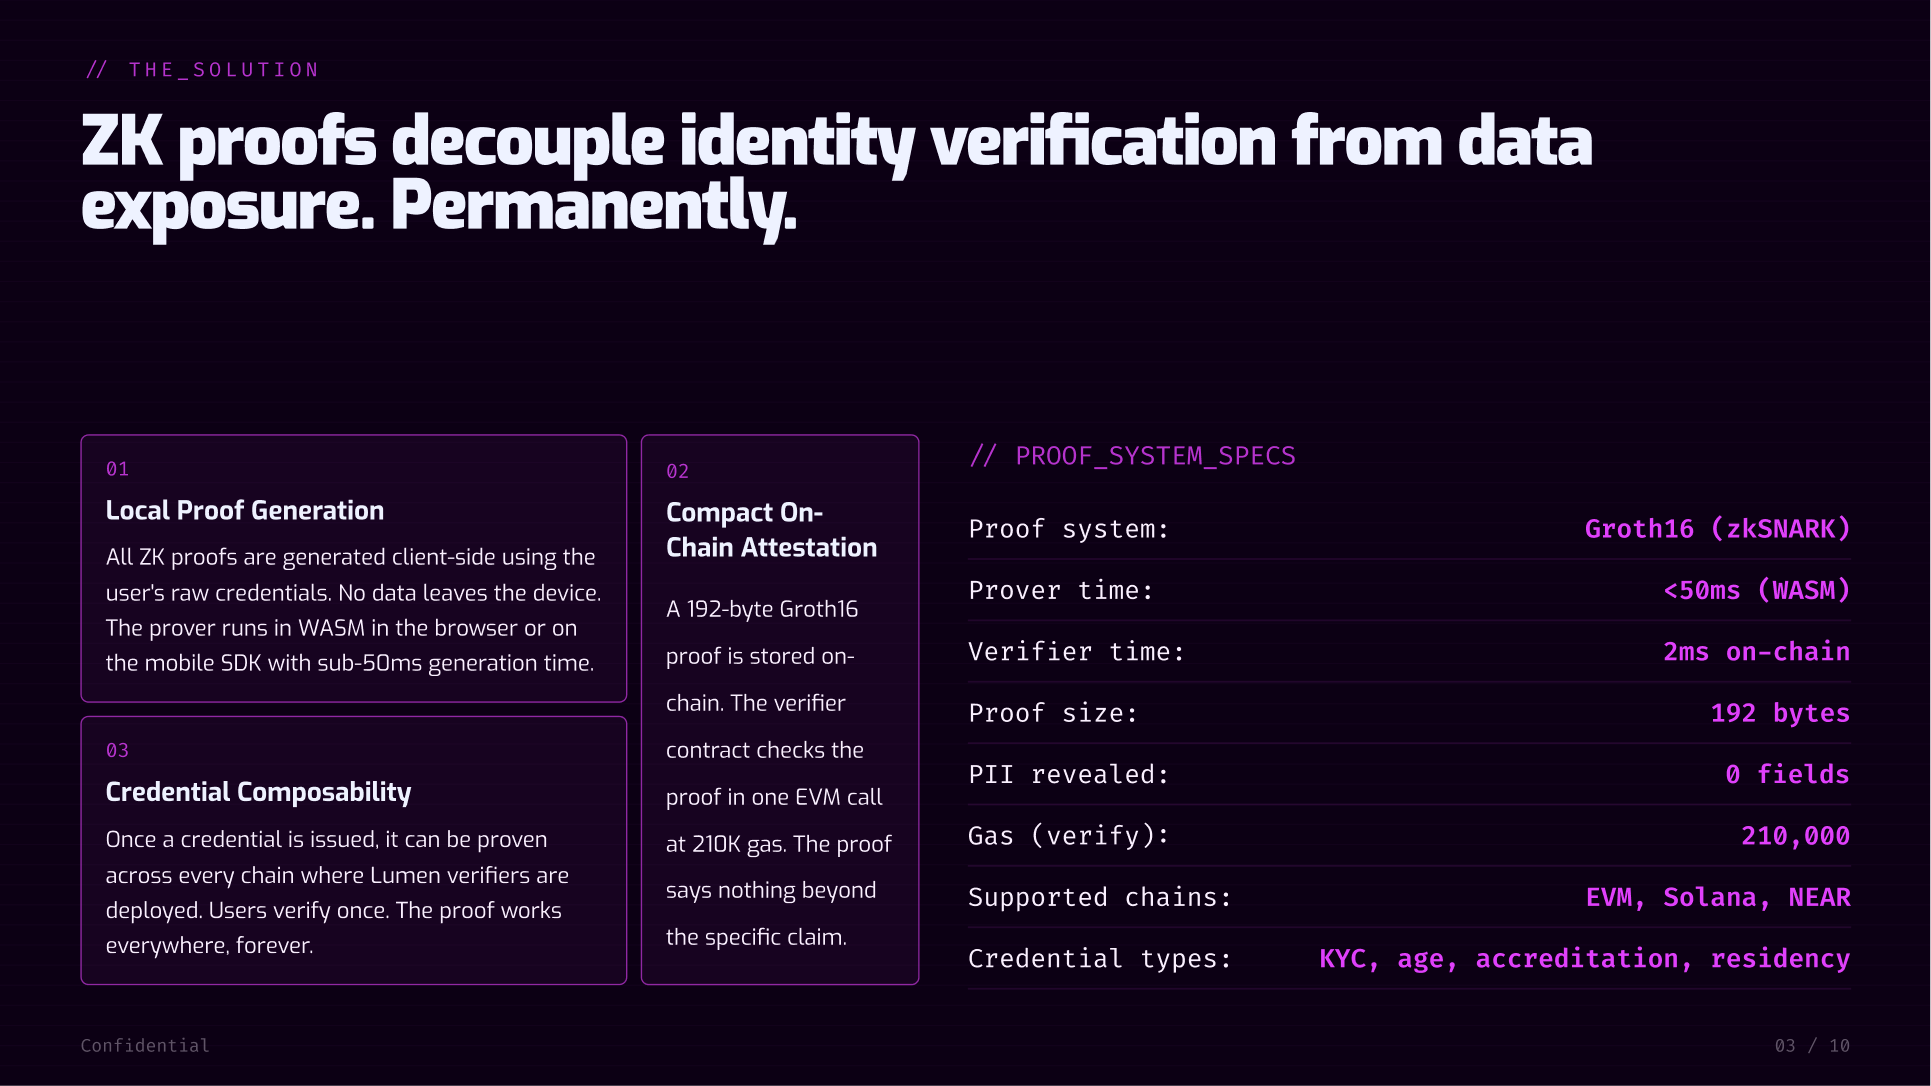This screenshot has height=1086, width=1931.
Task: Click the 02 card number label
Action: point(677,472)
